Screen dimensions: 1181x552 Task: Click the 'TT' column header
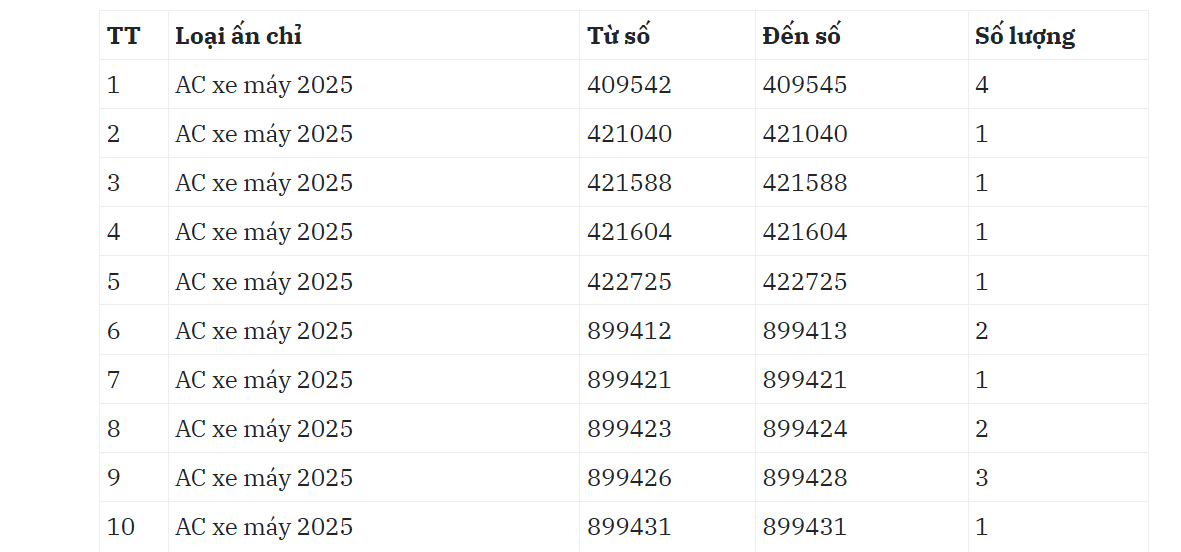(134, 35)
